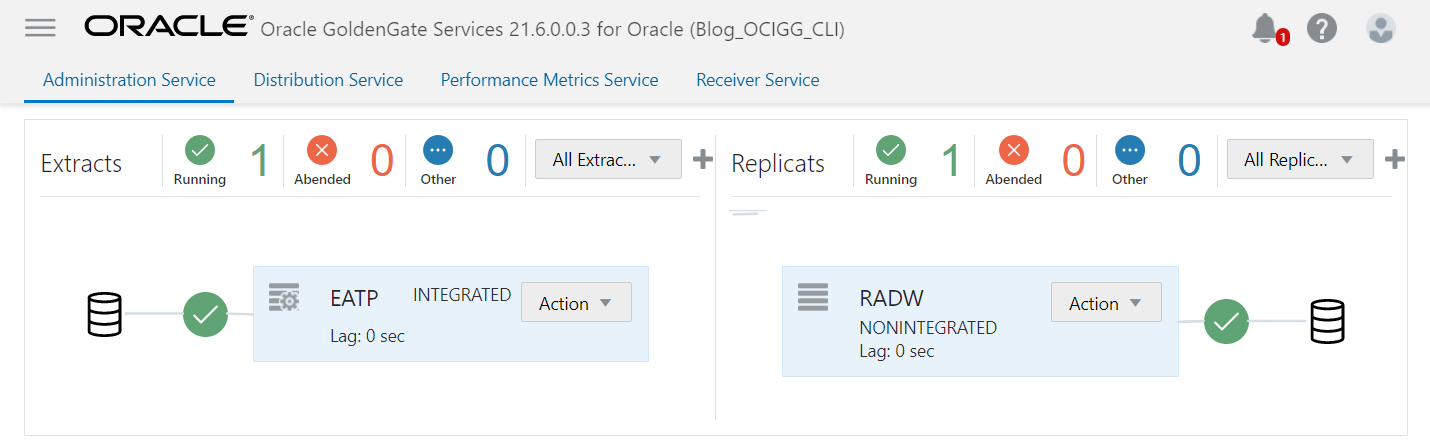The image size is (1430, 442).
Task: Switch to the Distribution Service tab
Action: [328, 80]
